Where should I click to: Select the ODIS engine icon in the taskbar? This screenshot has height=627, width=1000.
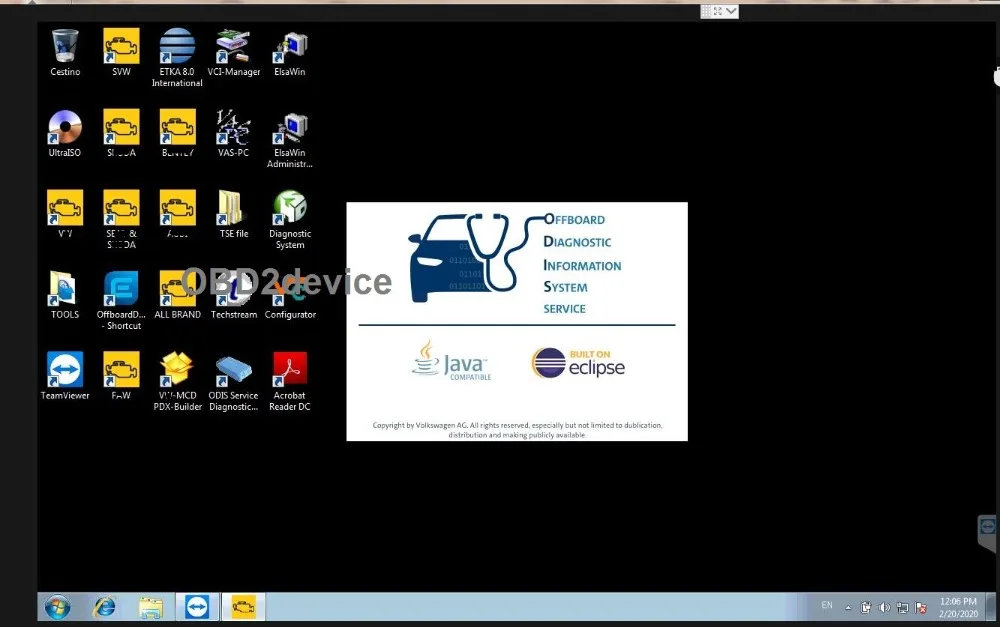(243, 607)
